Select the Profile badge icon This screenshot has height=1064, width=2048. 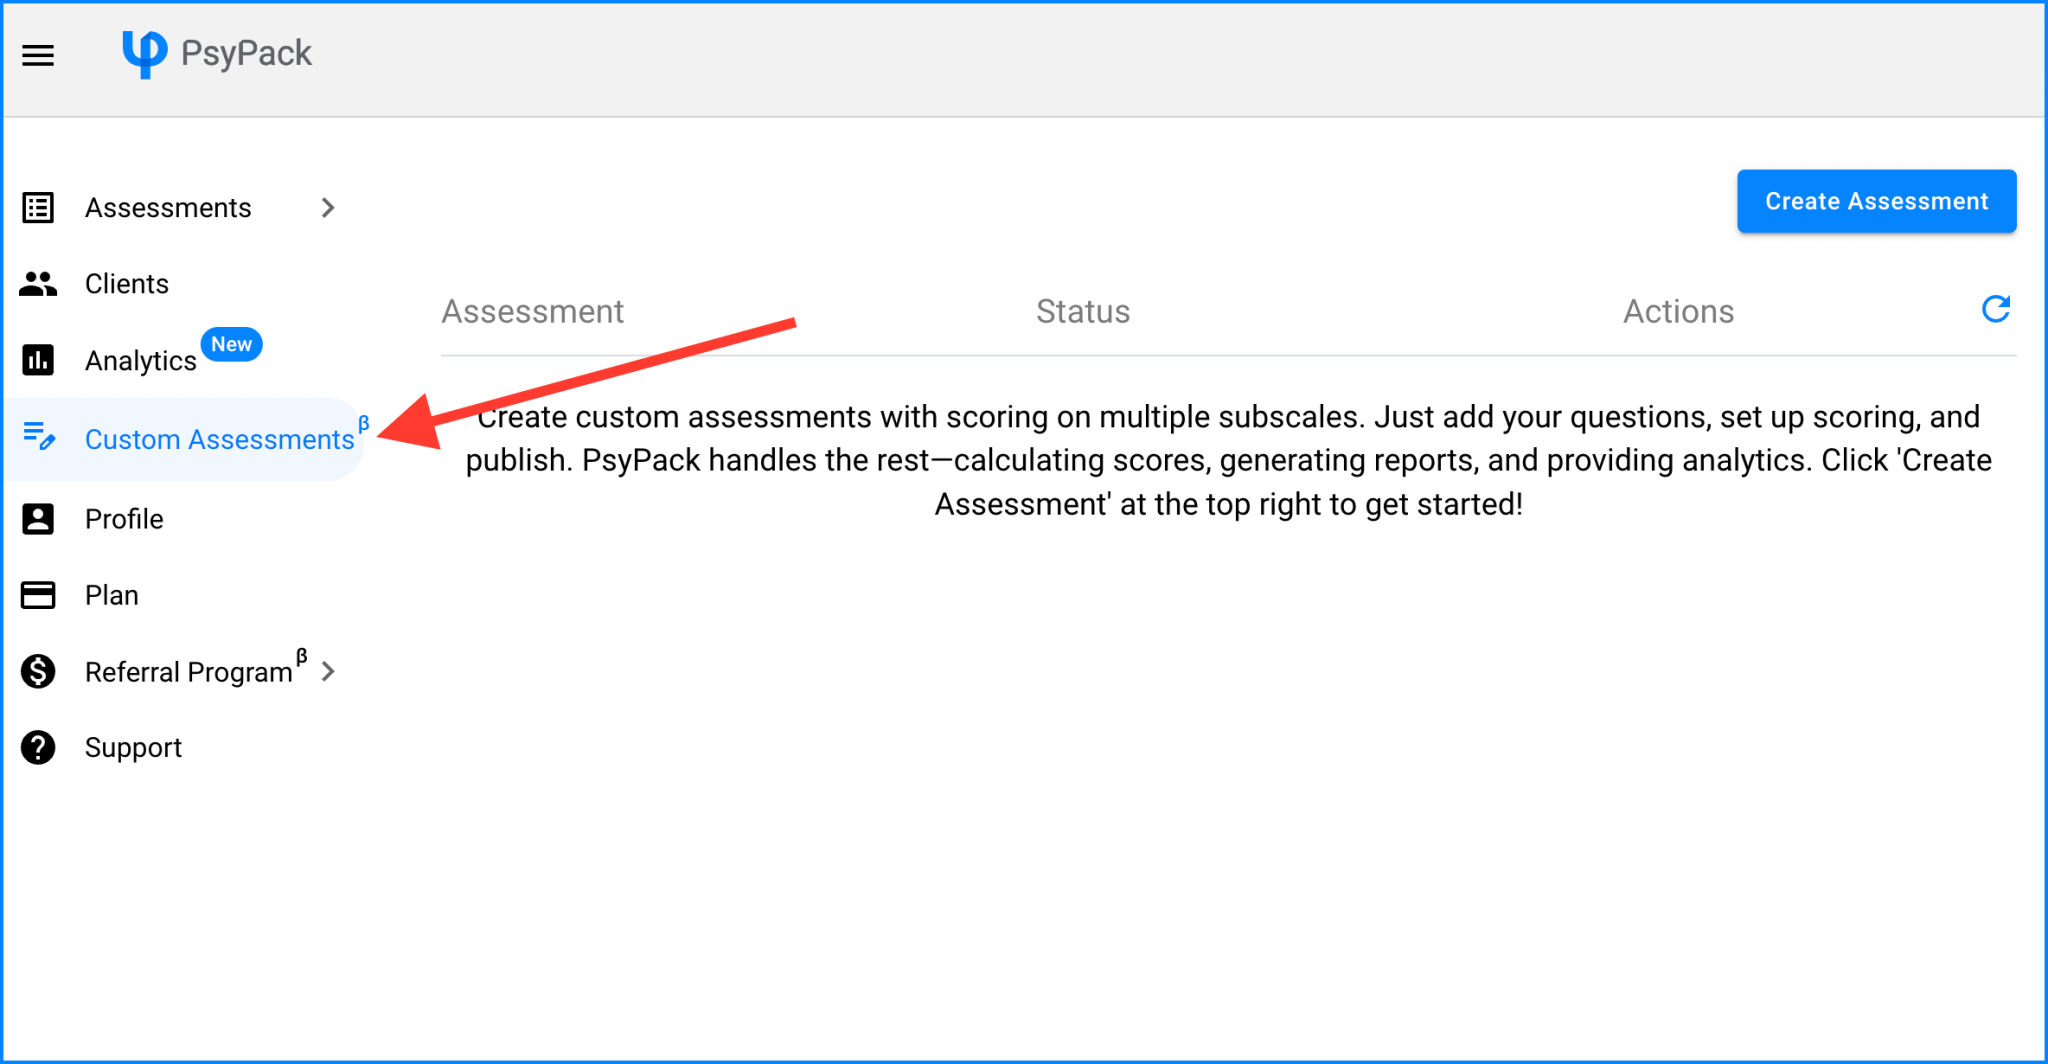pos(38,518)
